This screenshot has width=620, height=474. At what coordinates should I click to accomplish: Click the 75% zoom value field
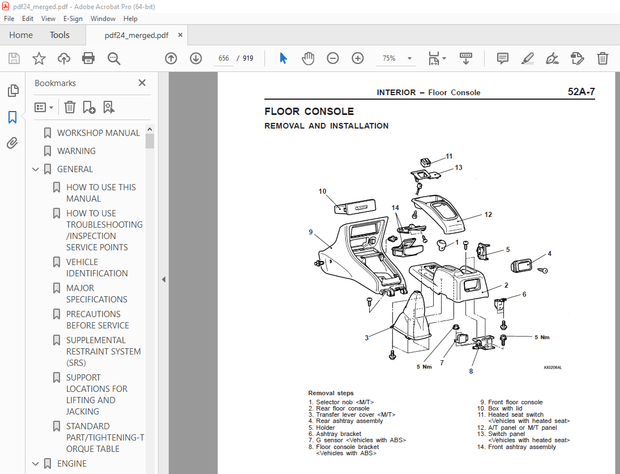[389, 59]
